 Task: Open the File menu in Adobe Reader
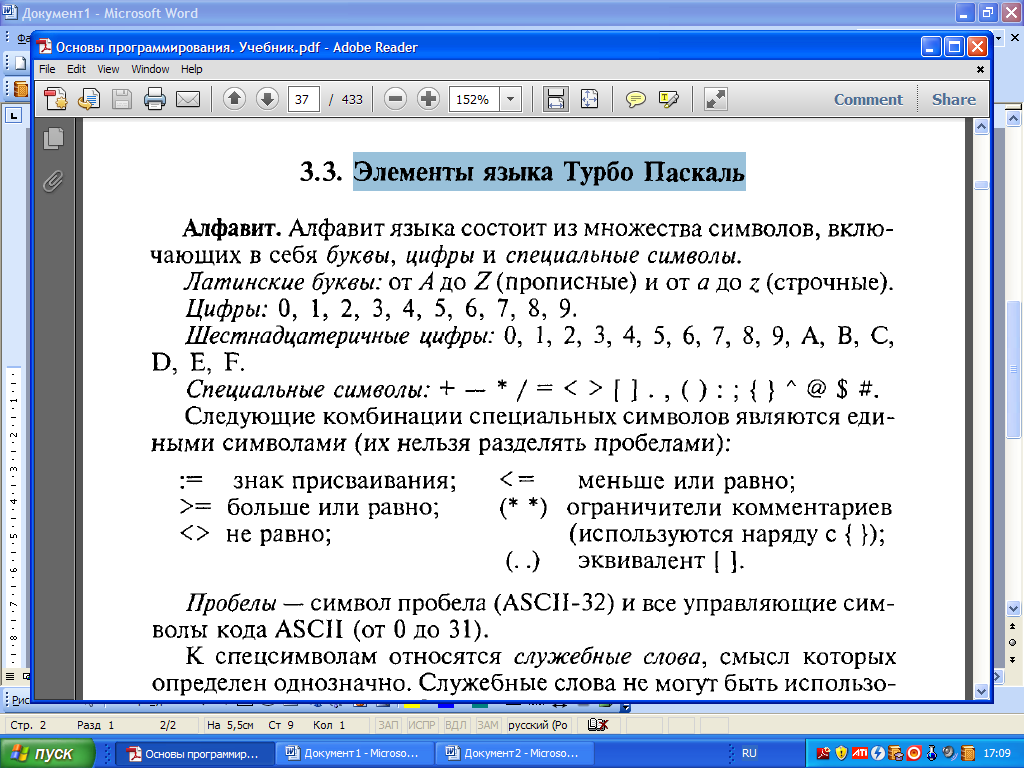click(47, 69)
